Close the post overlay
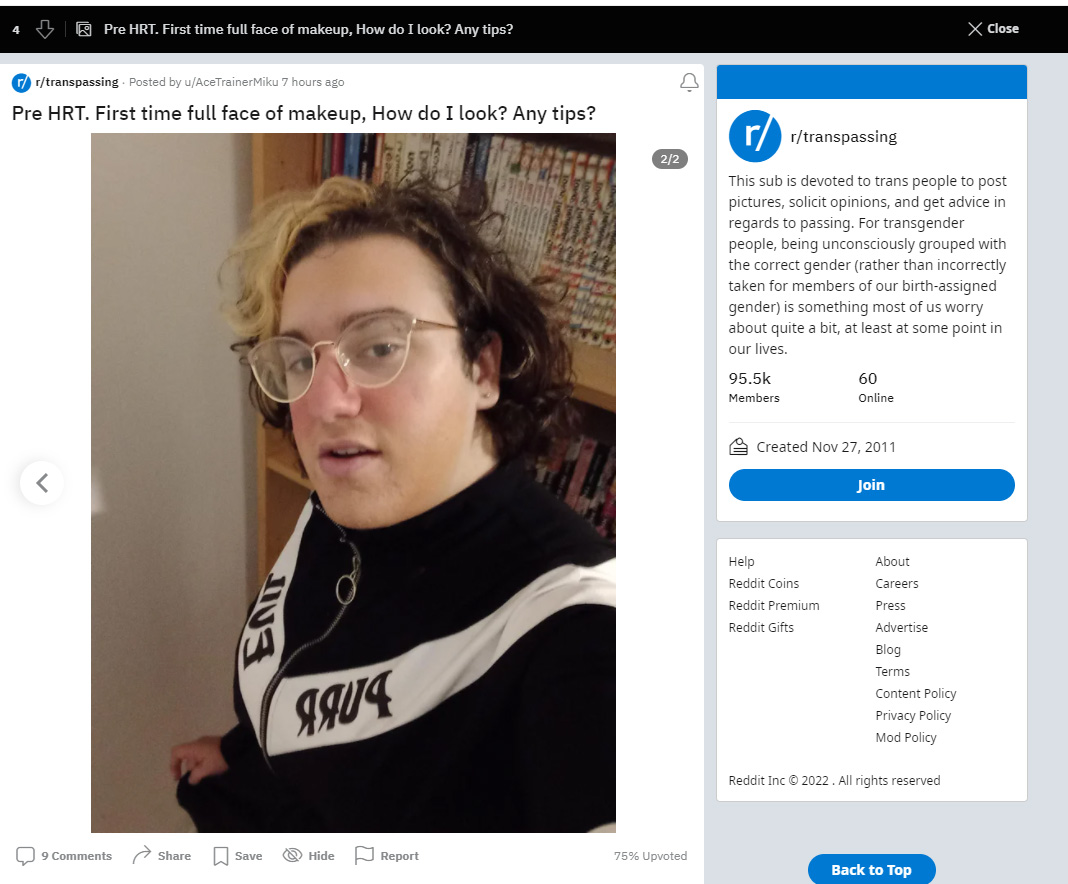 tap(993, 29)
